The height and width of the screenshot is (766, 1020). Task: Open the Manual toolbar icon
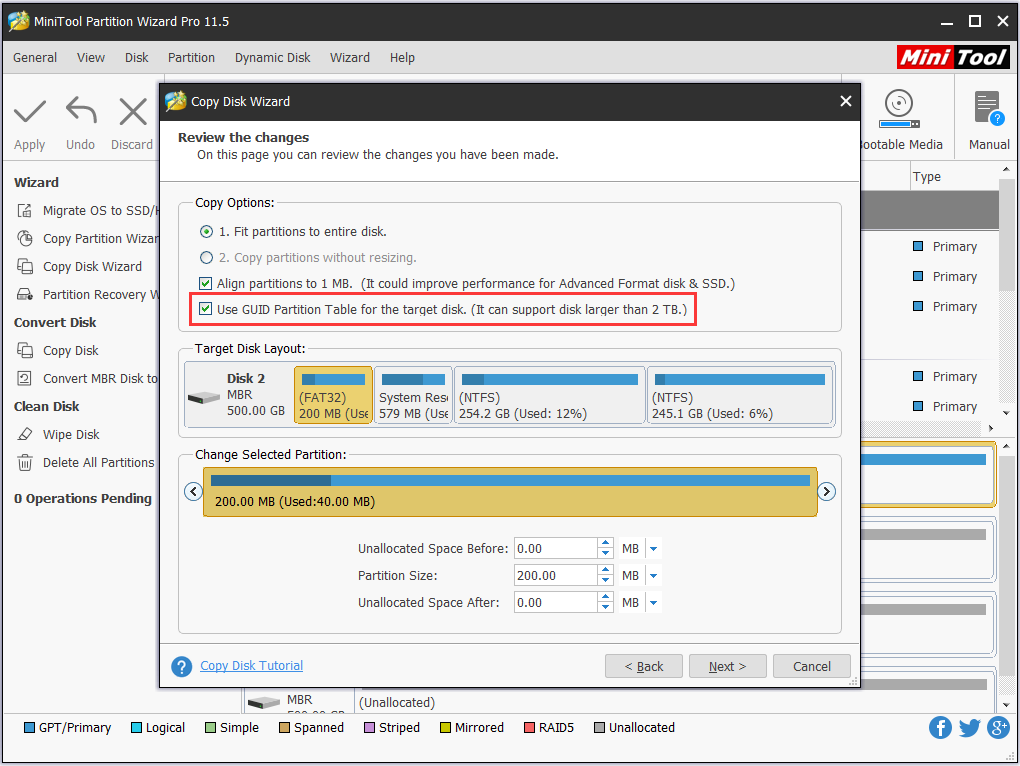point(988,108)
